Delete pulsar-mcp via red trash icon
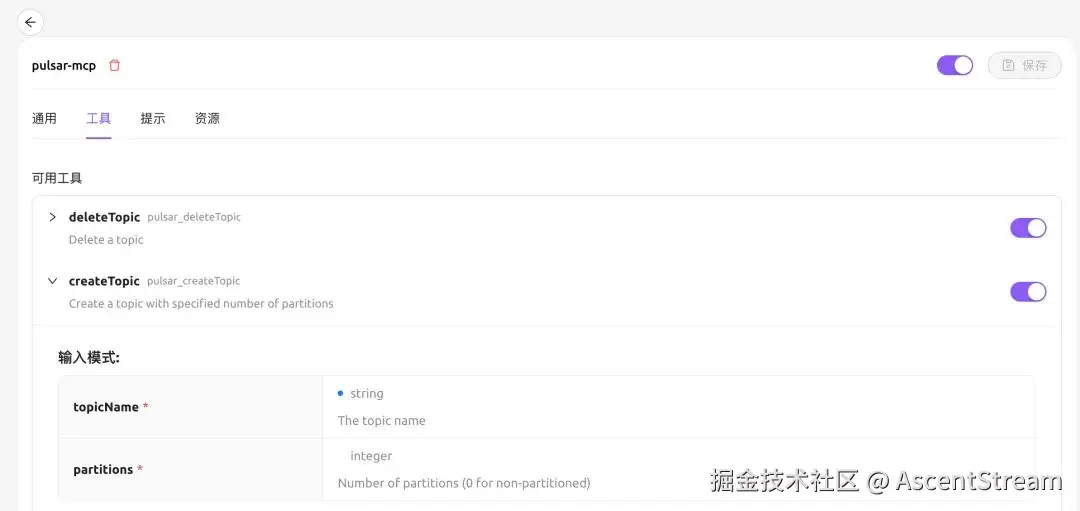 [114, 65]
